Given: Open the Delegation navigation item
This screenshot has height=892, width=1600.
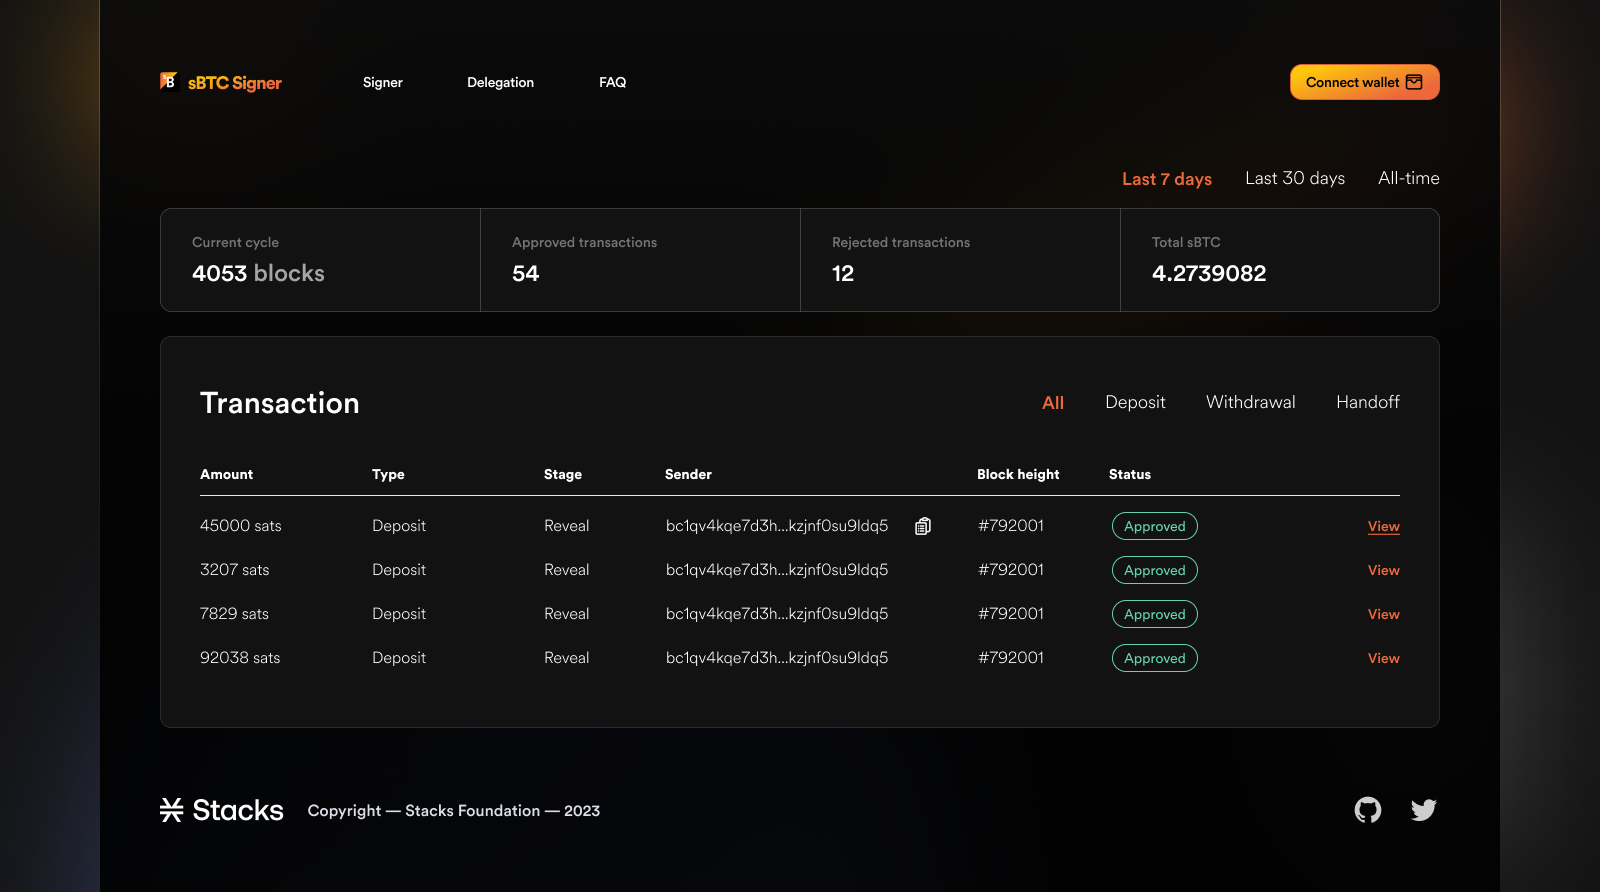Looking at the screenshot, I should coord(500,82).
